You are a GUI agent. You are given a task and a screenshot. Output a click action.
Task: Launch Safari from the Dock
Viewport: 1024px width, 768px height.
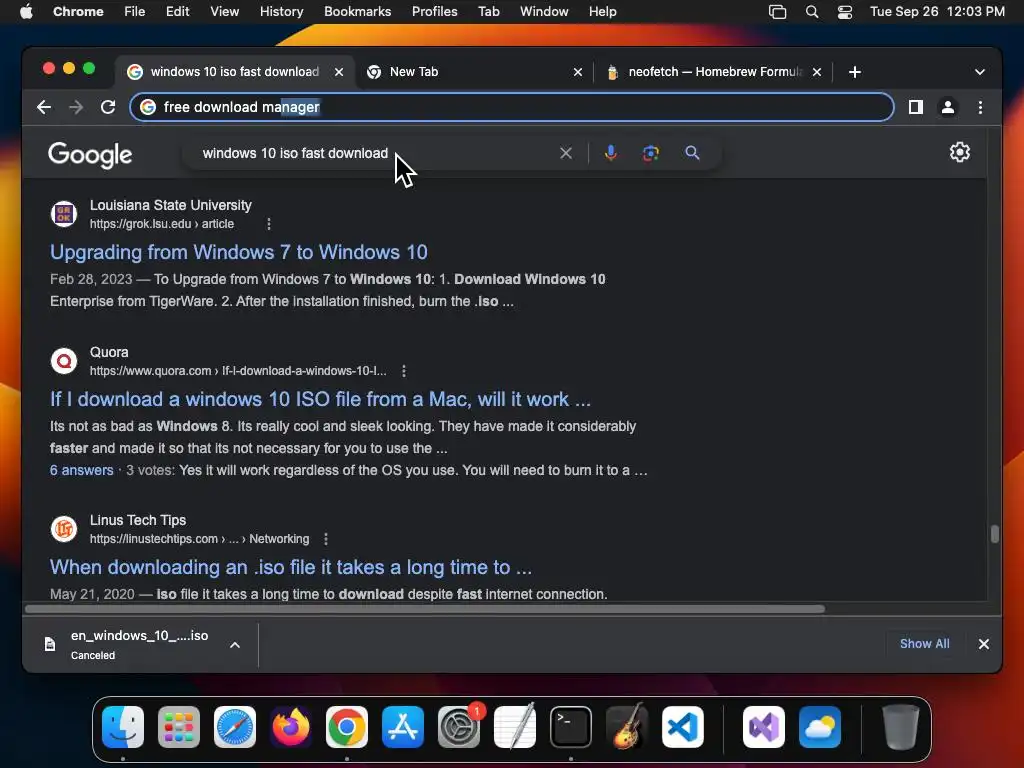234,727
